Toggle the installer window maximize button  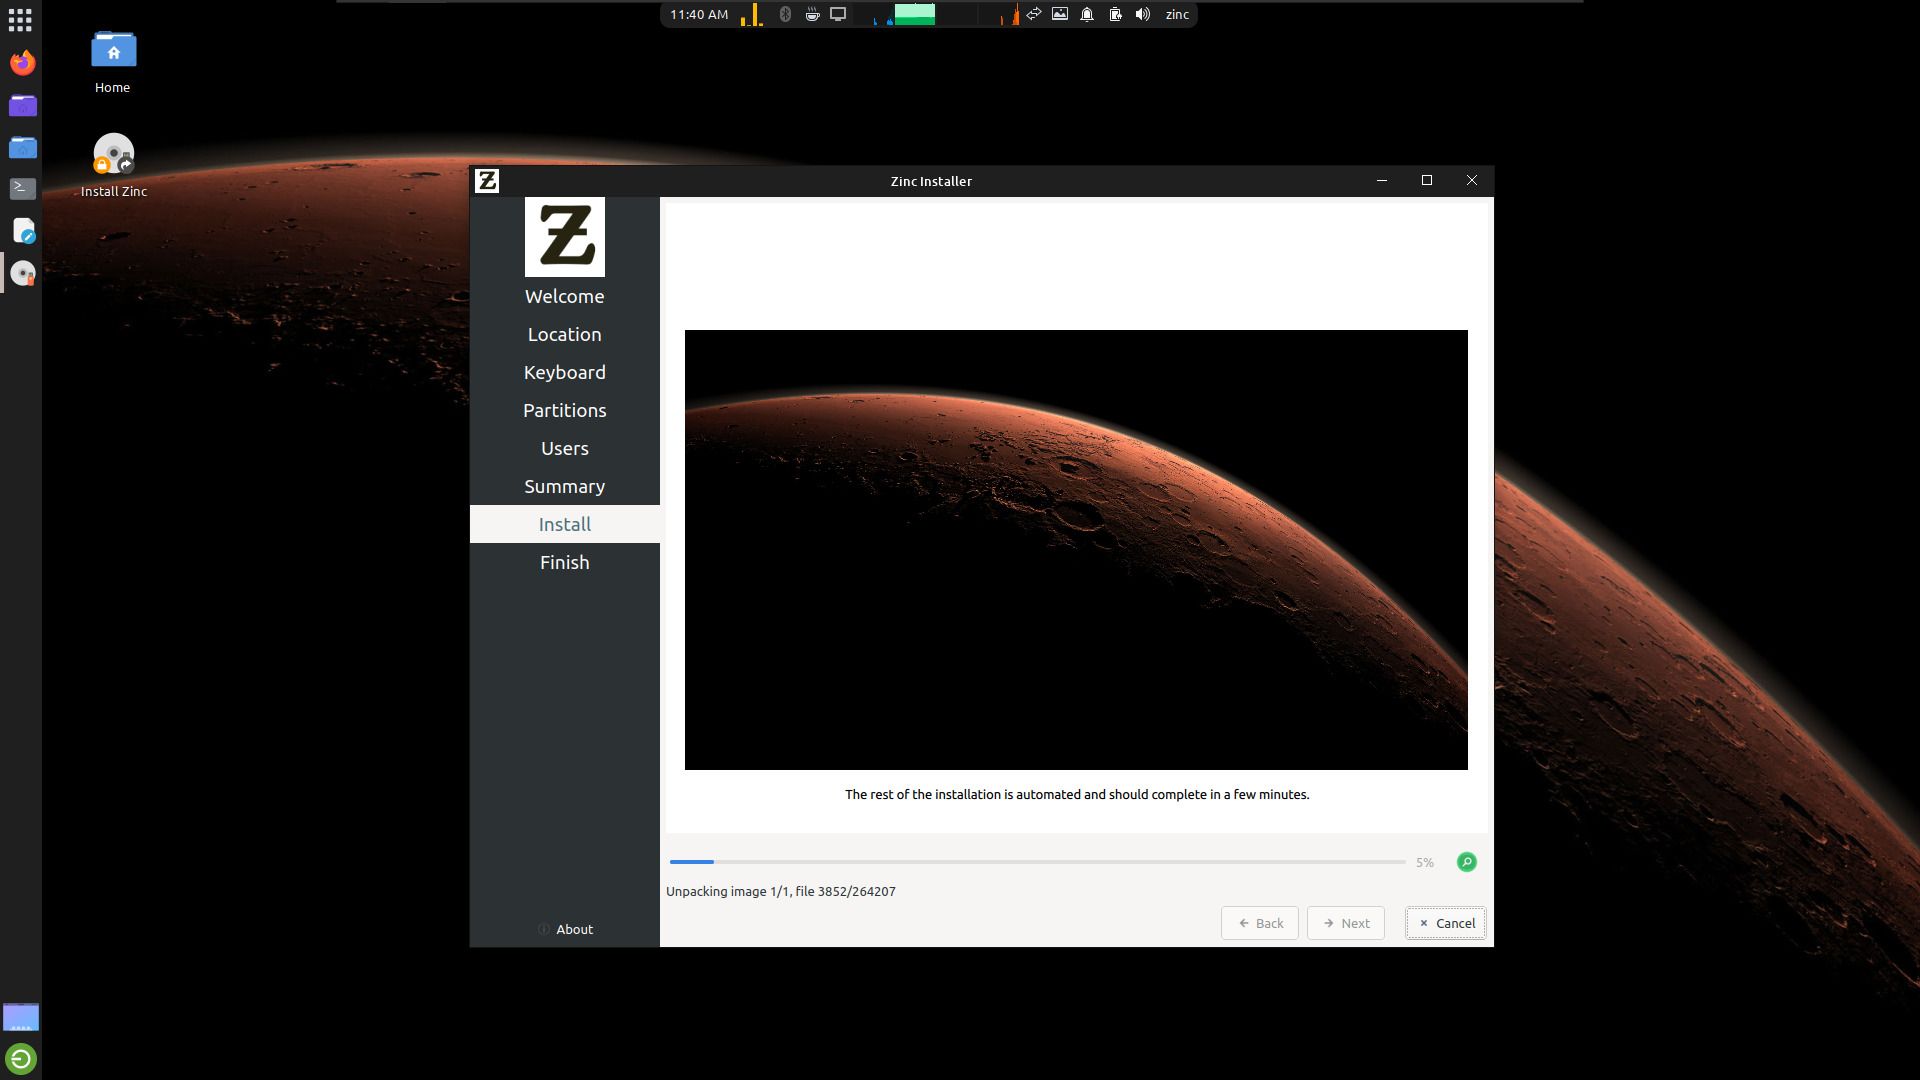coord(1427,179)
